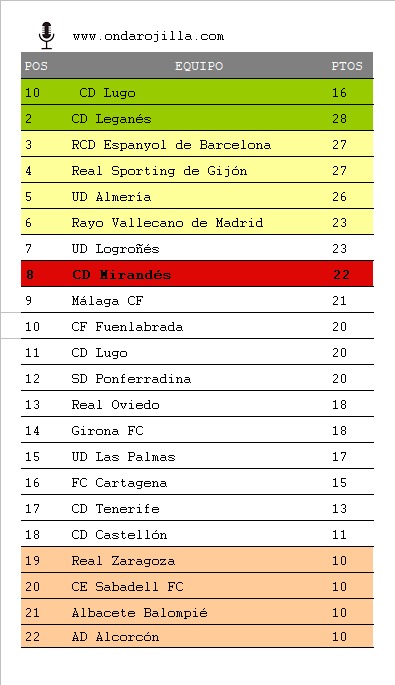Click the PTOS column header

click(347, 66)
